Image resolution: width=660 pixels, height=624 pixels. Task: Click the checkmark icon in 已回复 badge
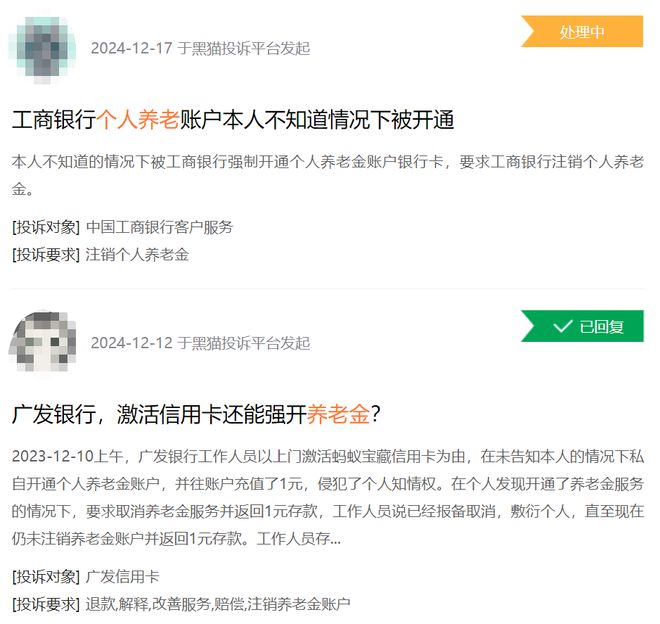[562, 326]
